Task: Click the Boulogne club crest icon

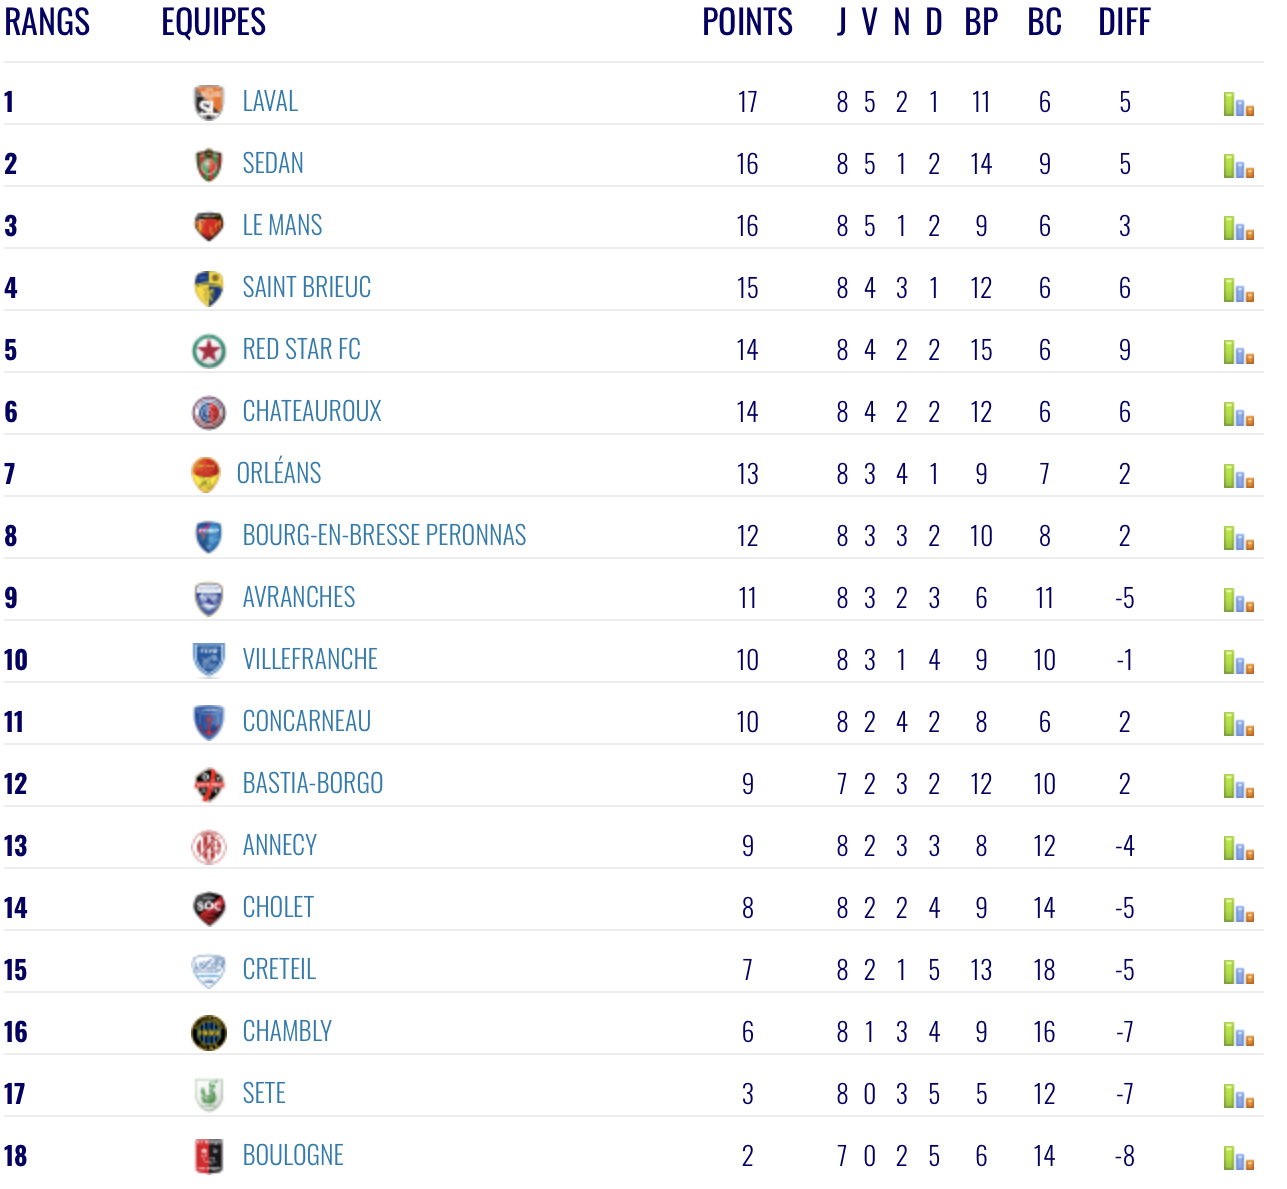Action: tap(209, 1156)
